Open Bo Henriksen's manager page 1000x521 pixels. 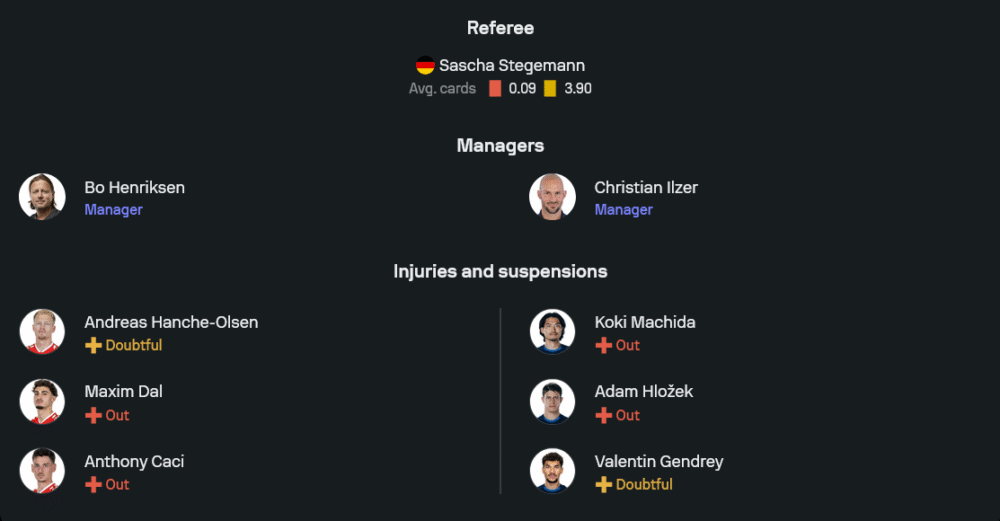134,188
